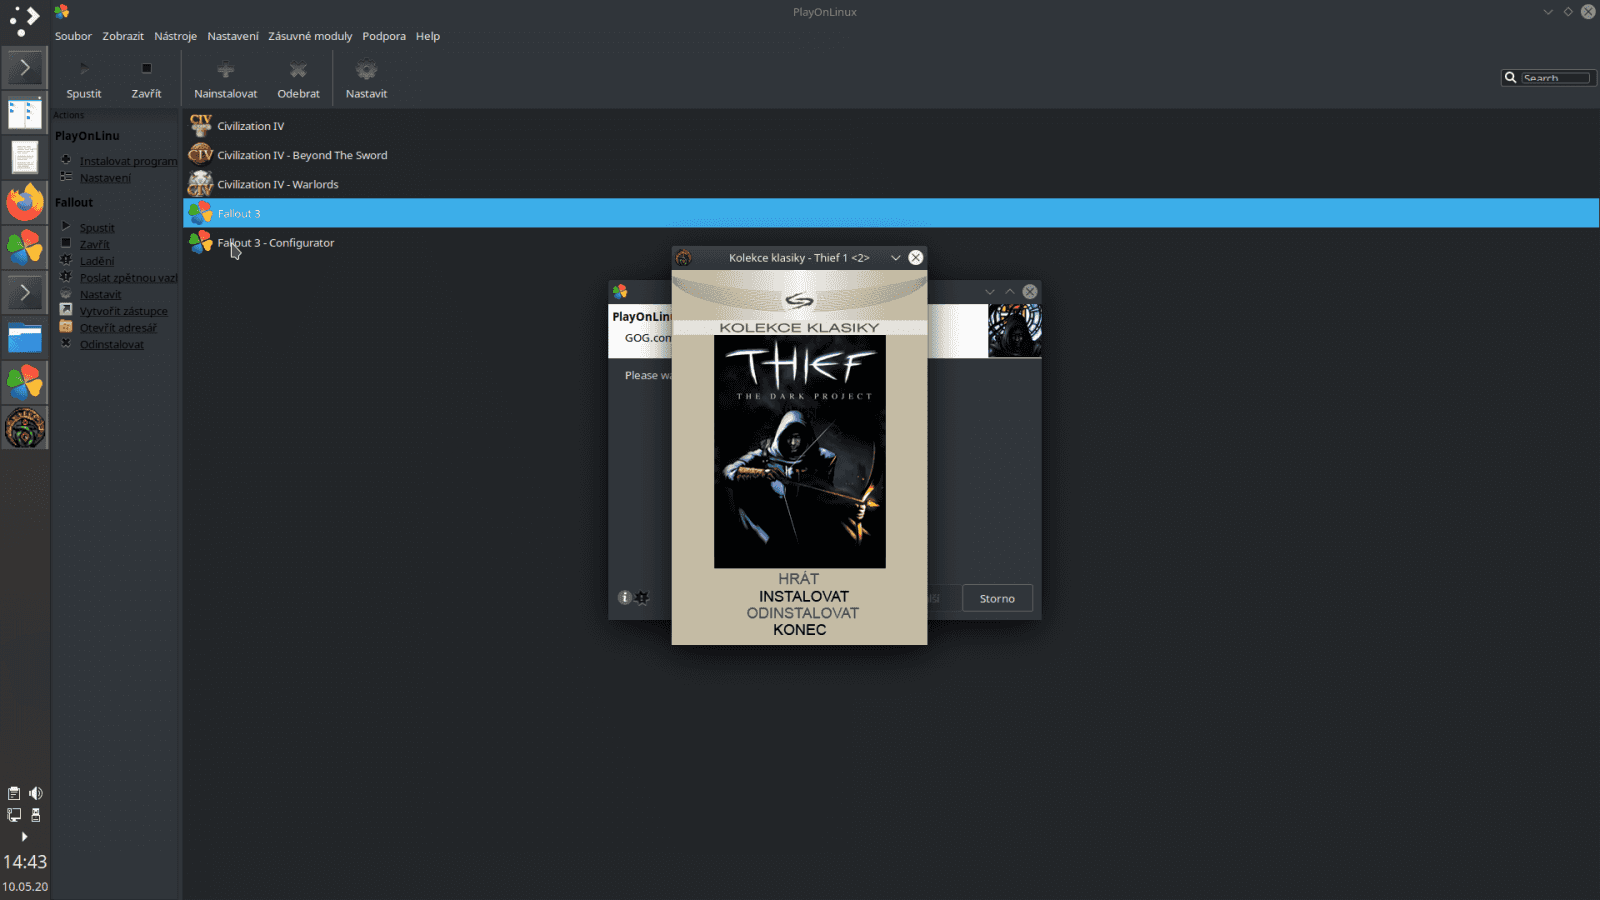The height and width of the screenshot is (900, 1600).
Task: Click the Zavřít stop icon in the toolbar
Action: (146, 67)
